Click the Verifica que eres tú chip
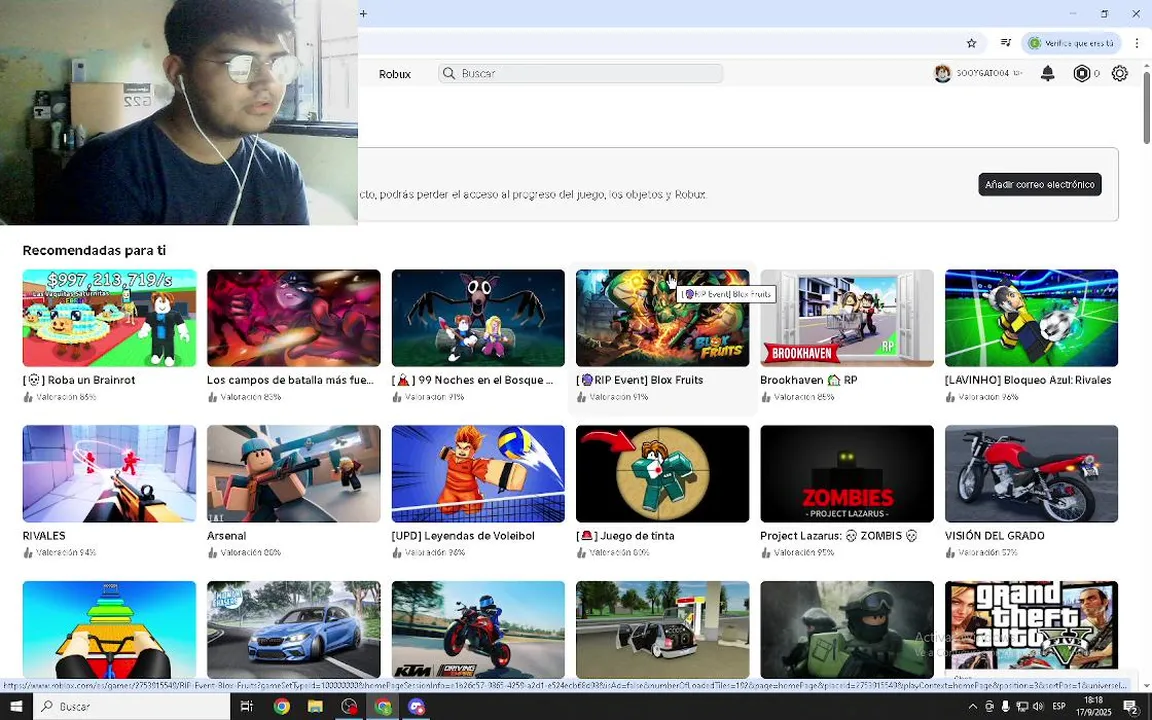 (1071, 43)
